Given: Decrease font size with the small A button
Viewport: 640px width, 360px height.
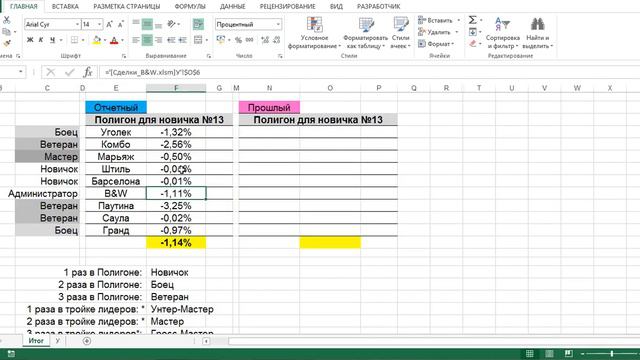Looking at the screenshot, I should 120,24.
